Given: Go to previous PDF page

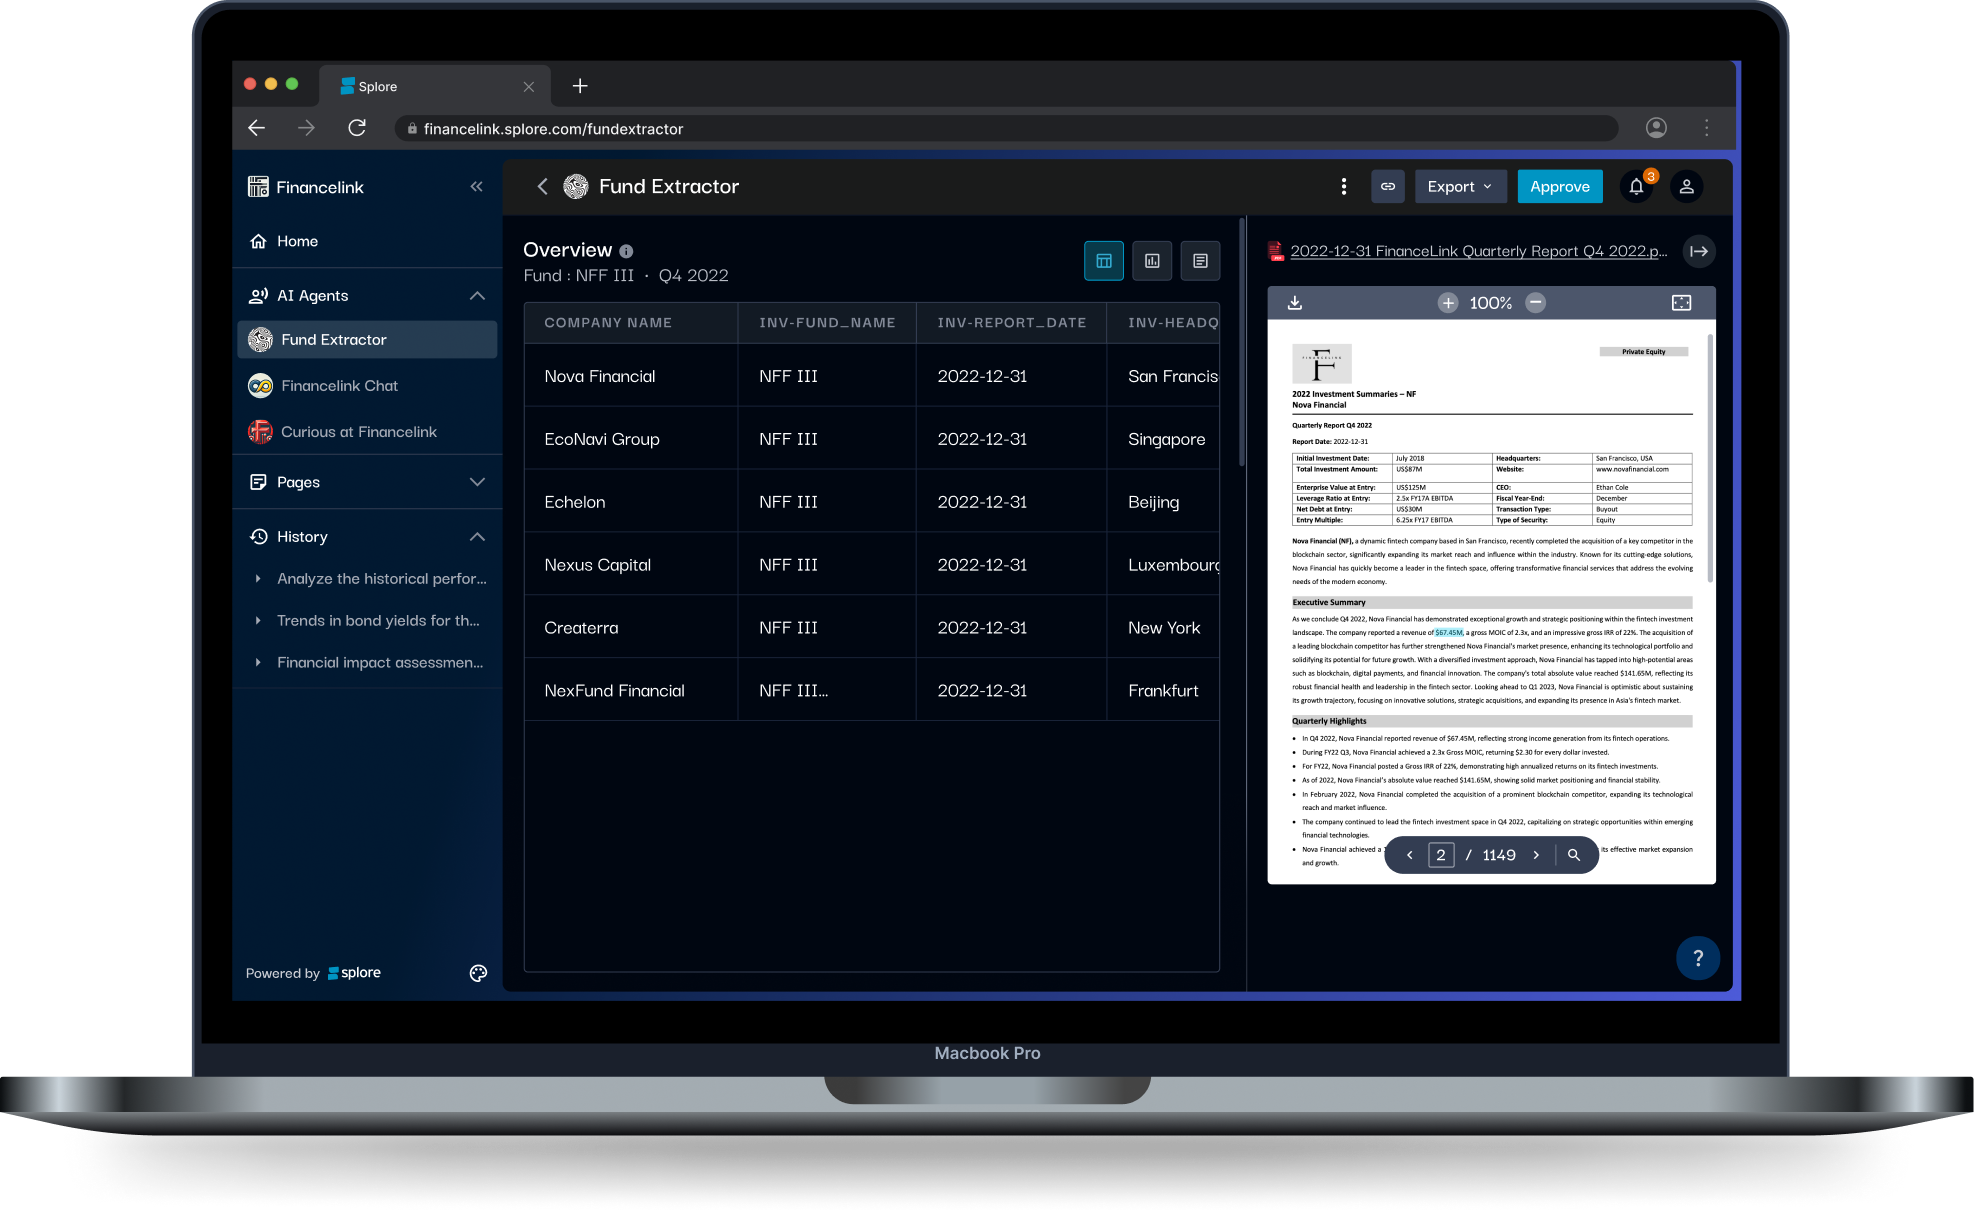Looking at the screenshot, I should point(1410,855).
